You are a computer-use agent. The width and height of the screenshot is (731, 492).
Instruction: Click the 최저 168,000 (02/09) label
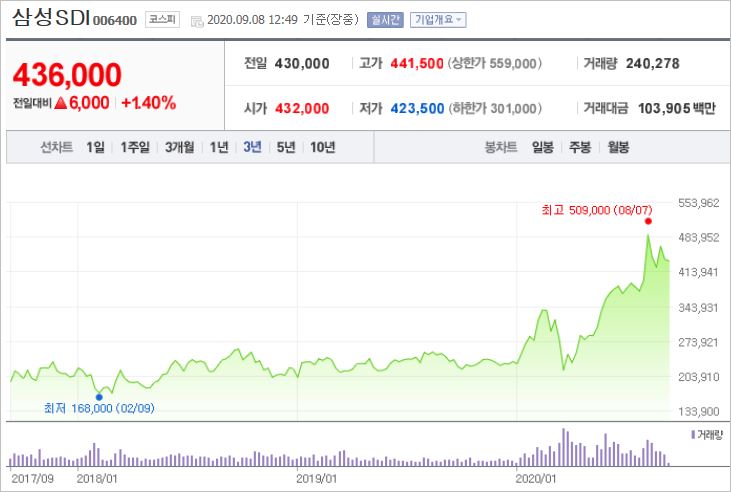[99, 409]
